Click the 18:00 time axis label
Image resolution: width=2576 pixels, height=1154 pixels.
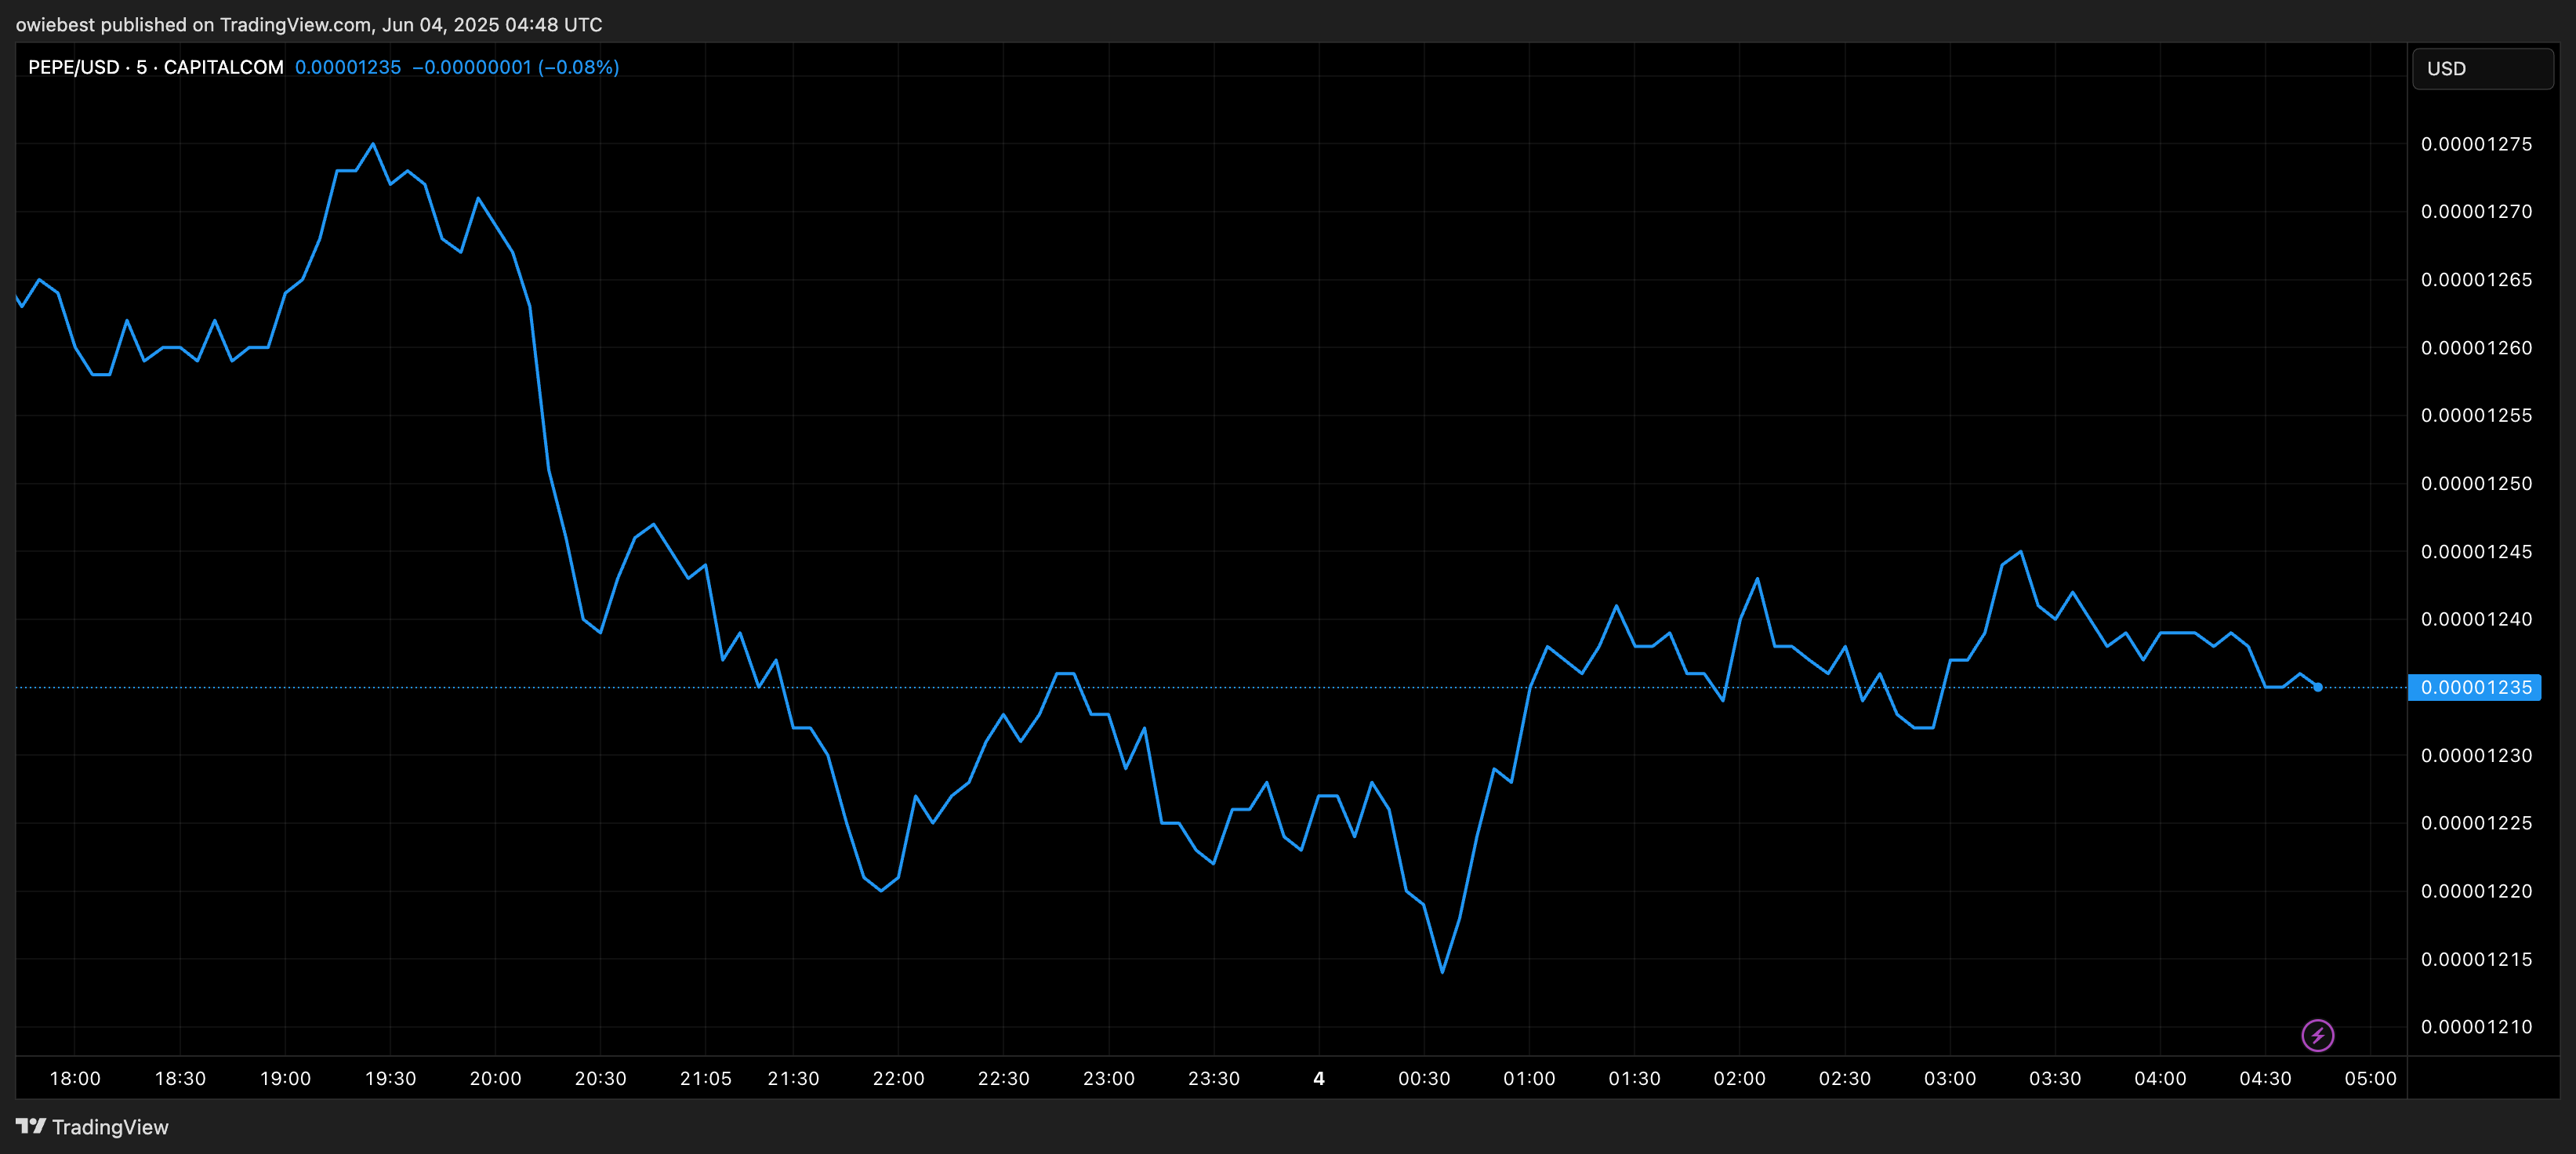[x=75, y=1078]
